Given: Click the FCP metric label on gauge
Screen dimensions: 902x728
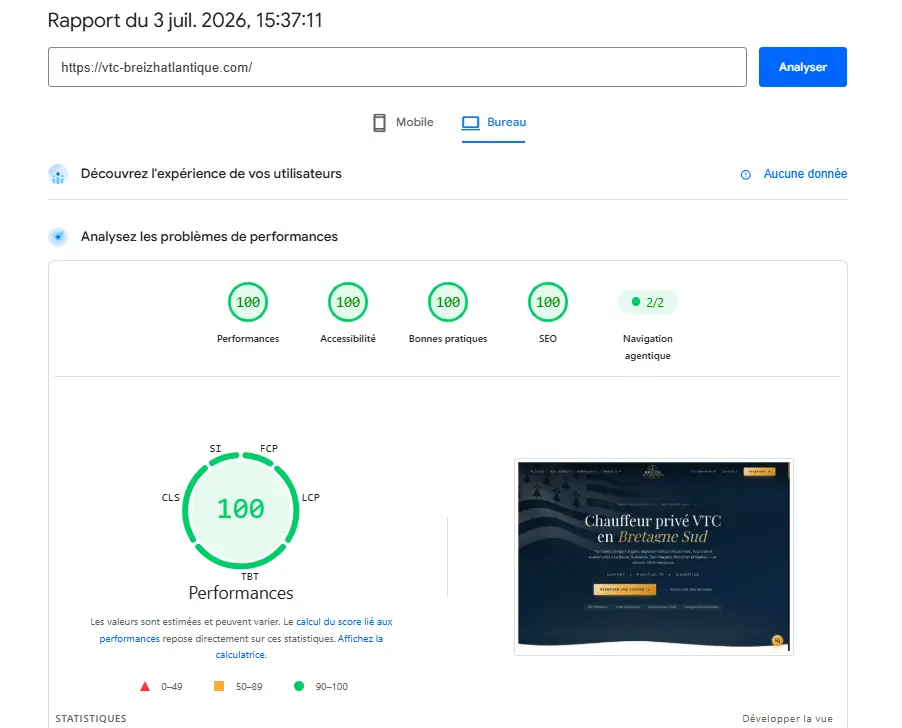Looking at the screenshot, I should [269, 448].
